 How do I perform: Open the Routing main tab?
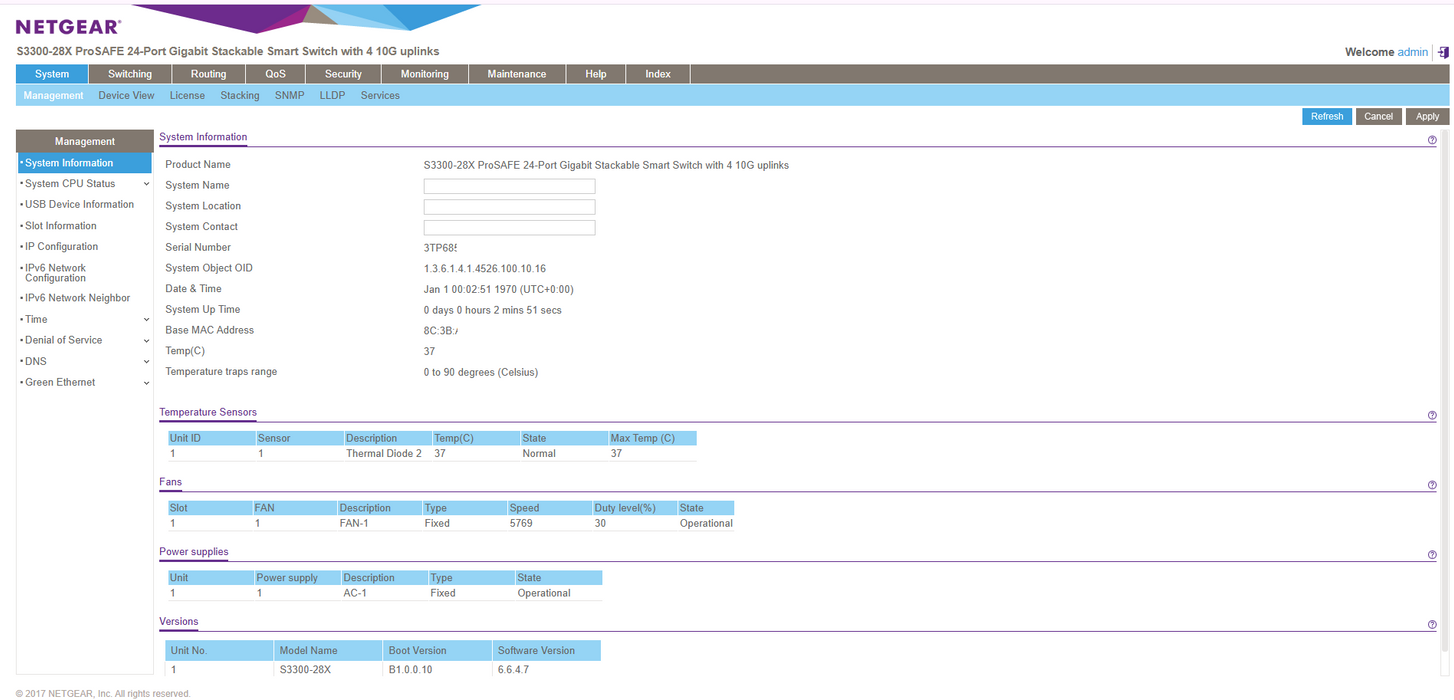(x=209, y=74)
